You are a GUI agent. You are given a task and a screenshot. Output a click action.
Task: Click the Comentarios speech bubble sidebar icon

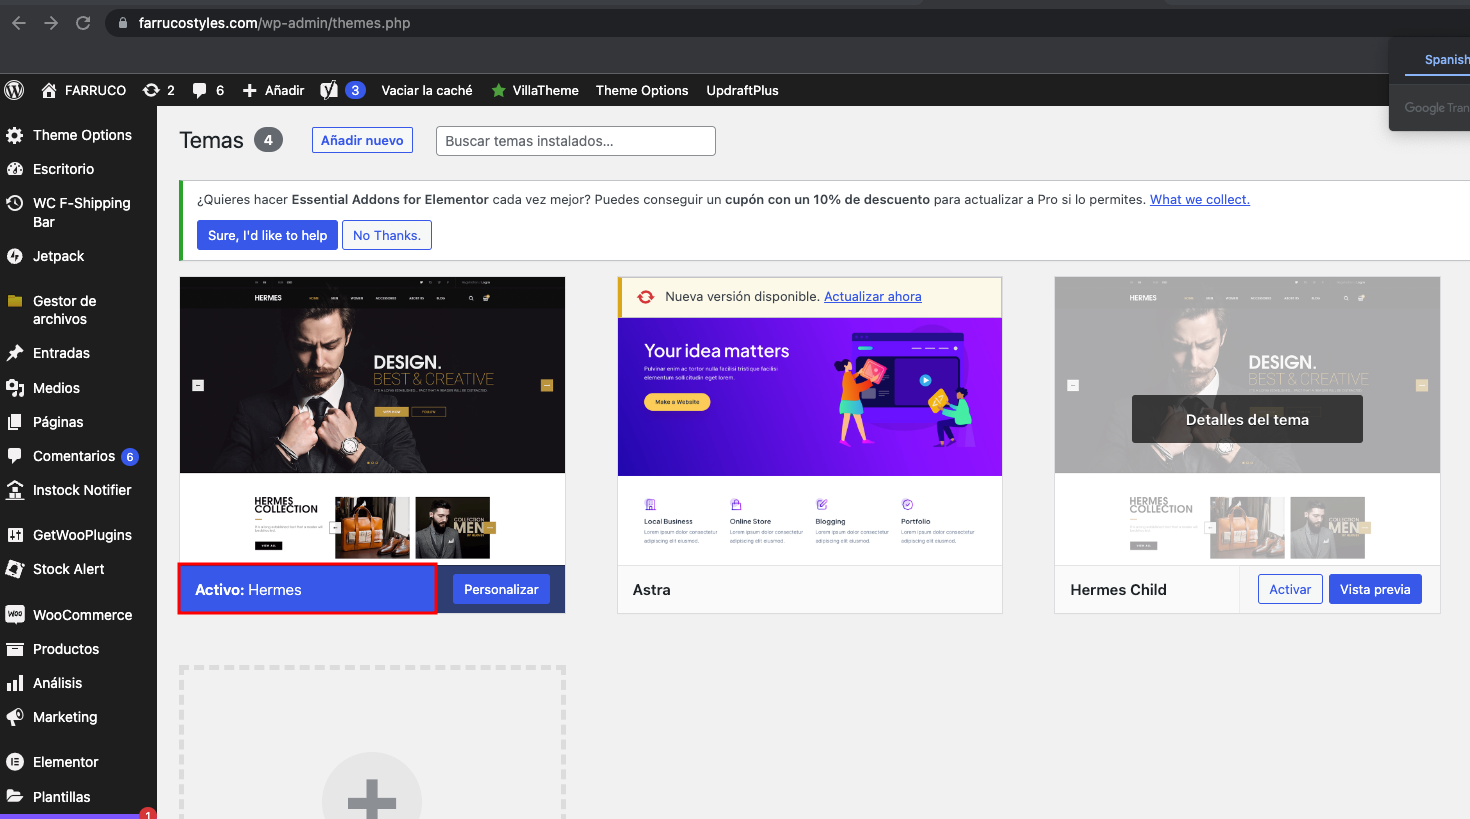point(15,456)
